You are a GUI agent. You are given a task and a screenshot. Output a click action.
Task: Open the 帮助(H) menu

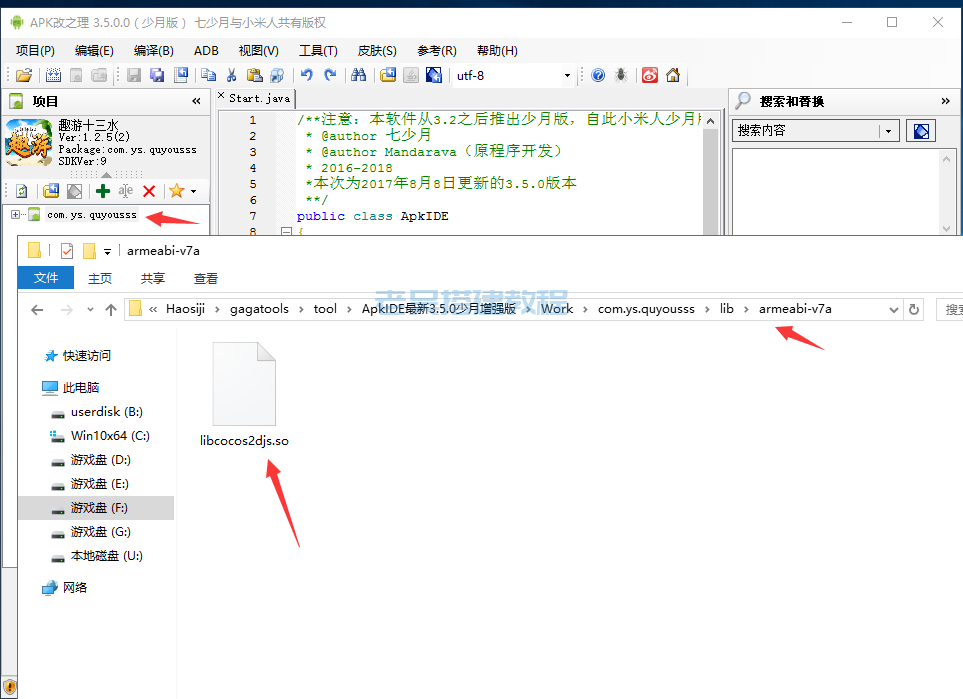click(497, 50)
